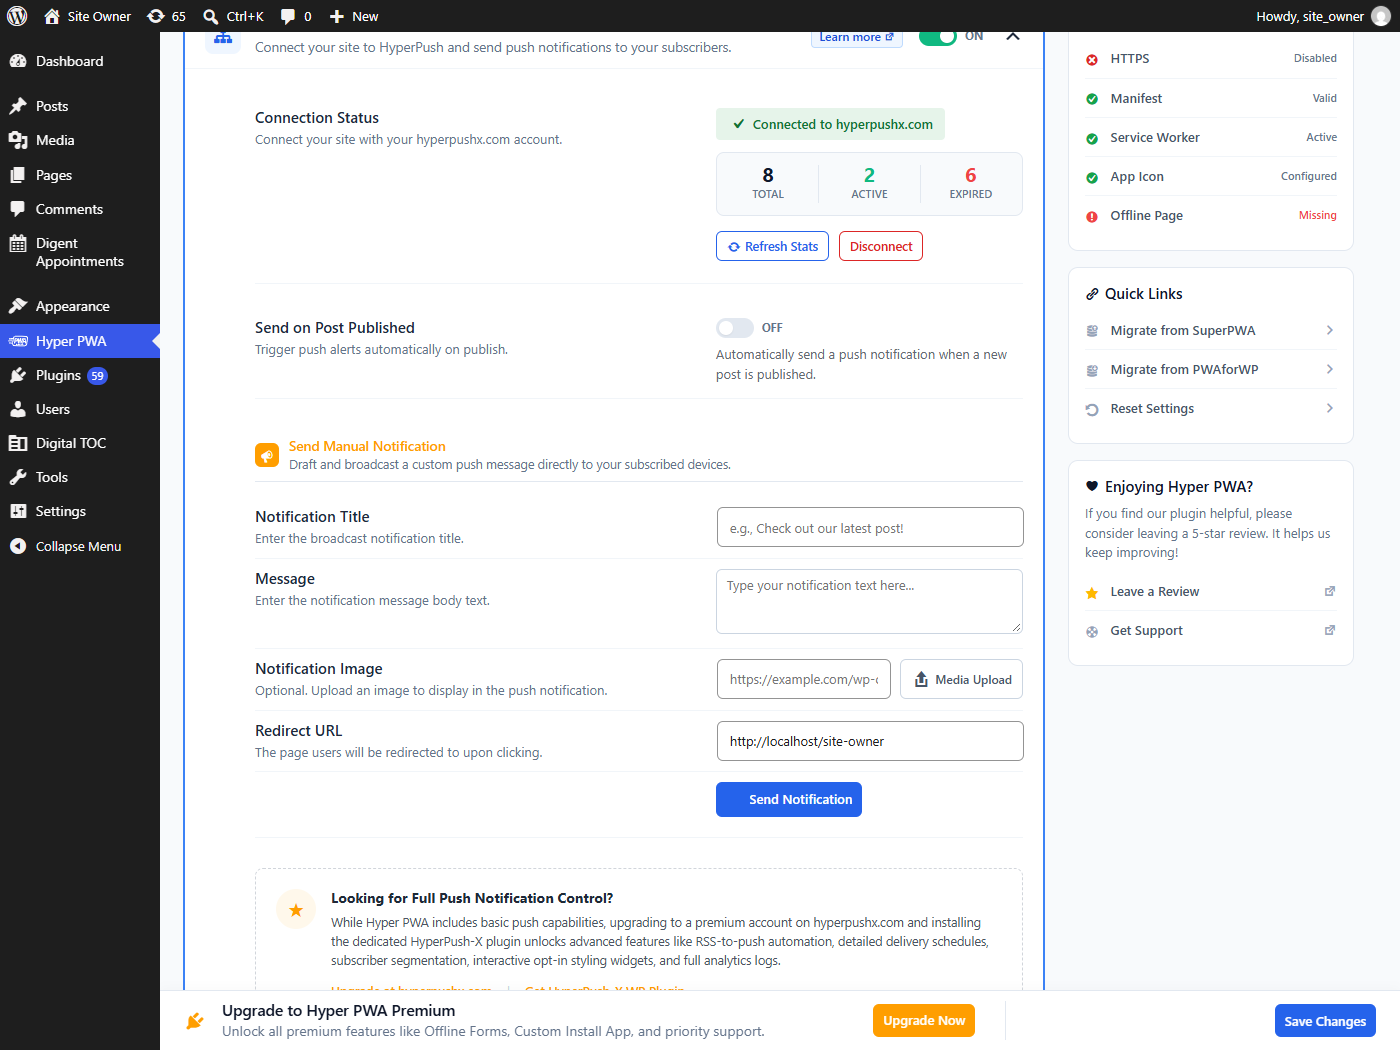The width and height of the screenshot is (1400, 1050).
Task: Click the Get Support lifebuoy icon
Action: point(1092,632)
